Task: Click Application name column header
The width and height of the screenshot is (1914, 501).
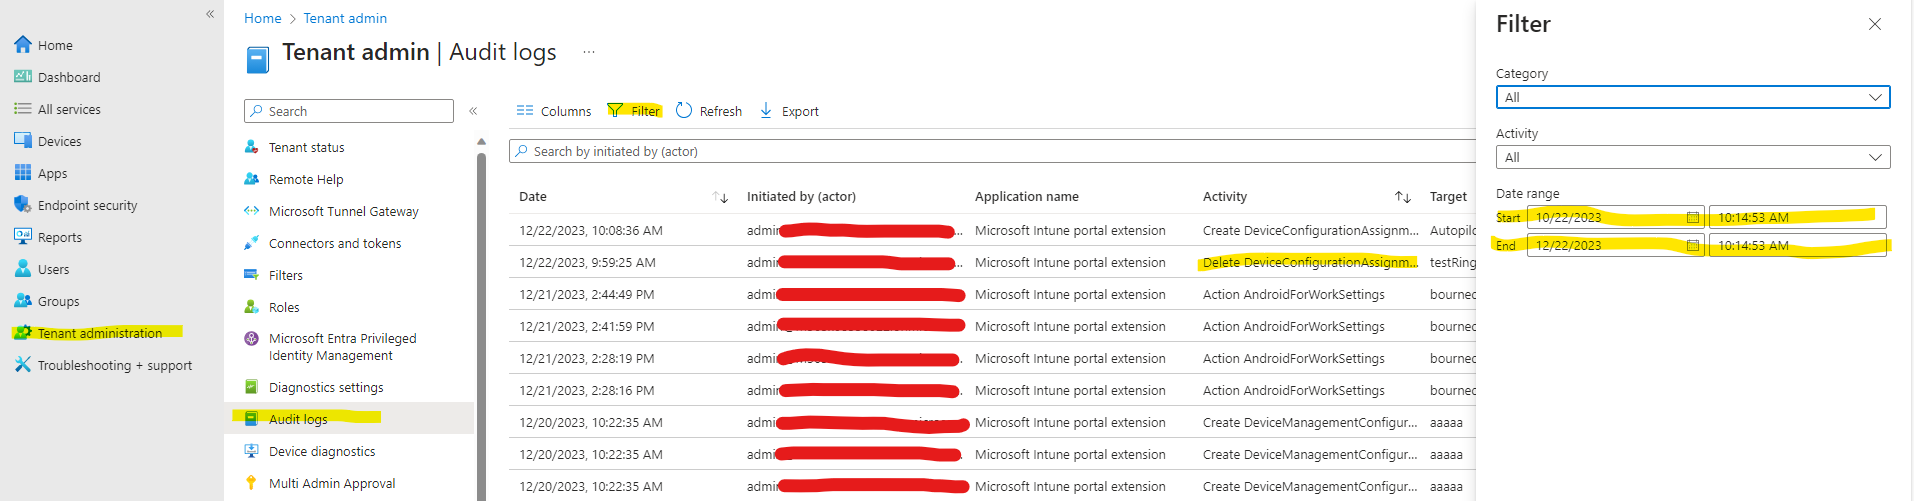Action: click(1027, 197)
